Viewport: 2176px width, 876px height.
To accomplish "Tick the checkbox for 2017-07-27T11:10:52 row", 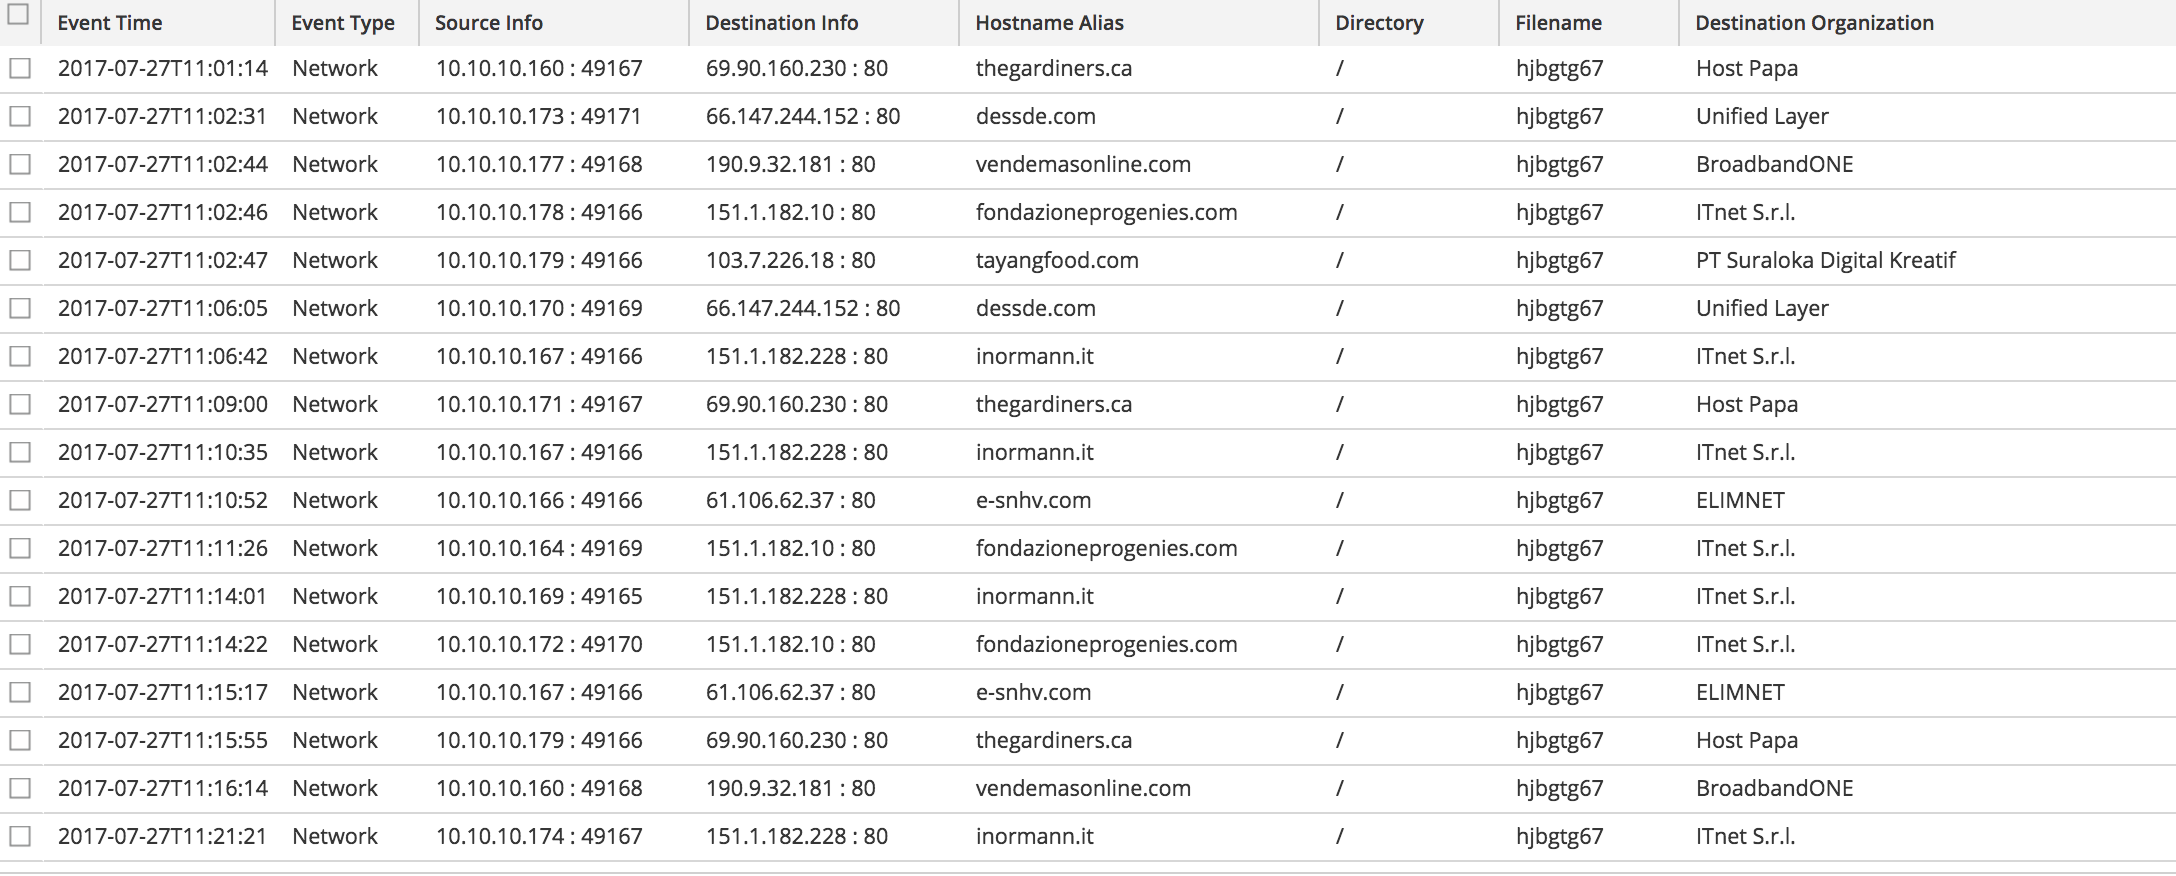I will 20,501.
